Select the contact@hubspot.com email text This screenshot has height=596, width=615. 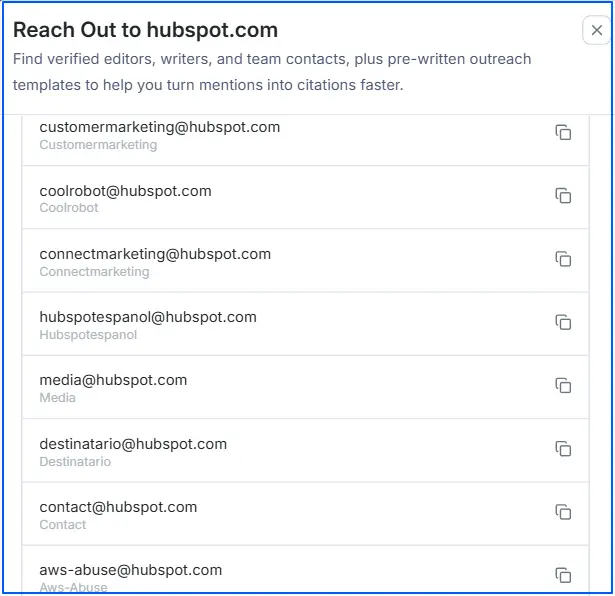(x=118, y=507)
